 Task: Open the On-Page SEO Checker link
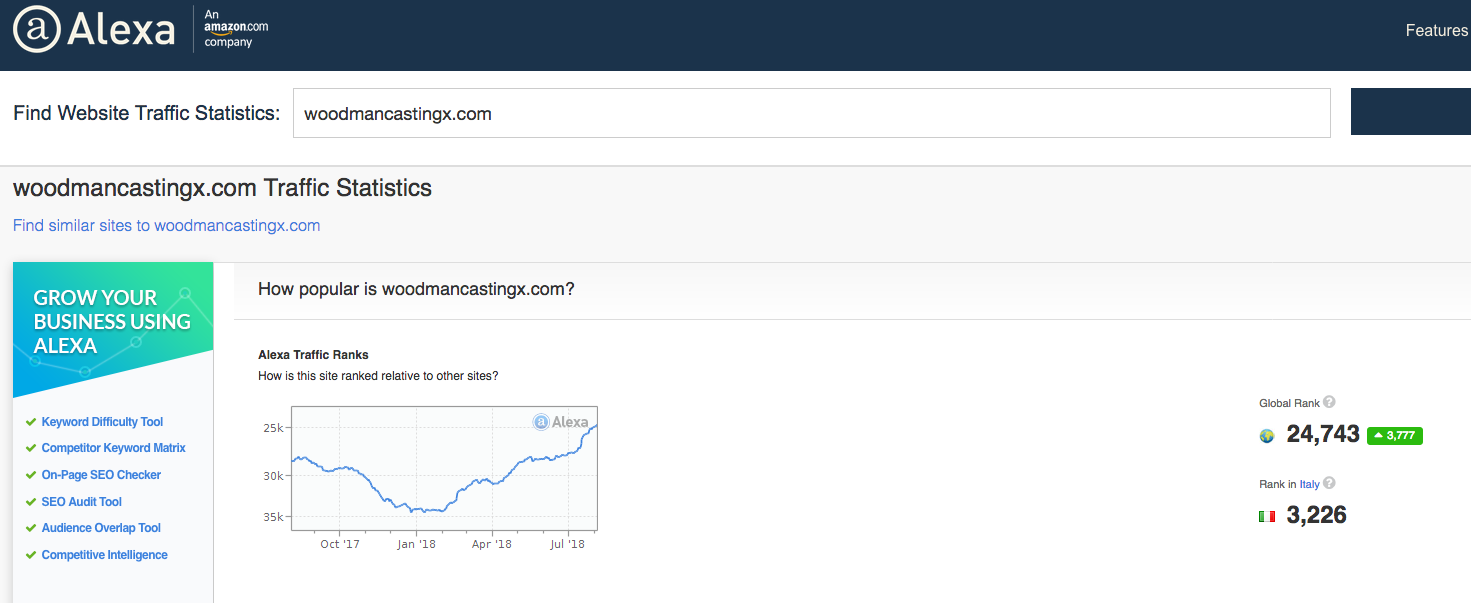click(x=101, y=475)
